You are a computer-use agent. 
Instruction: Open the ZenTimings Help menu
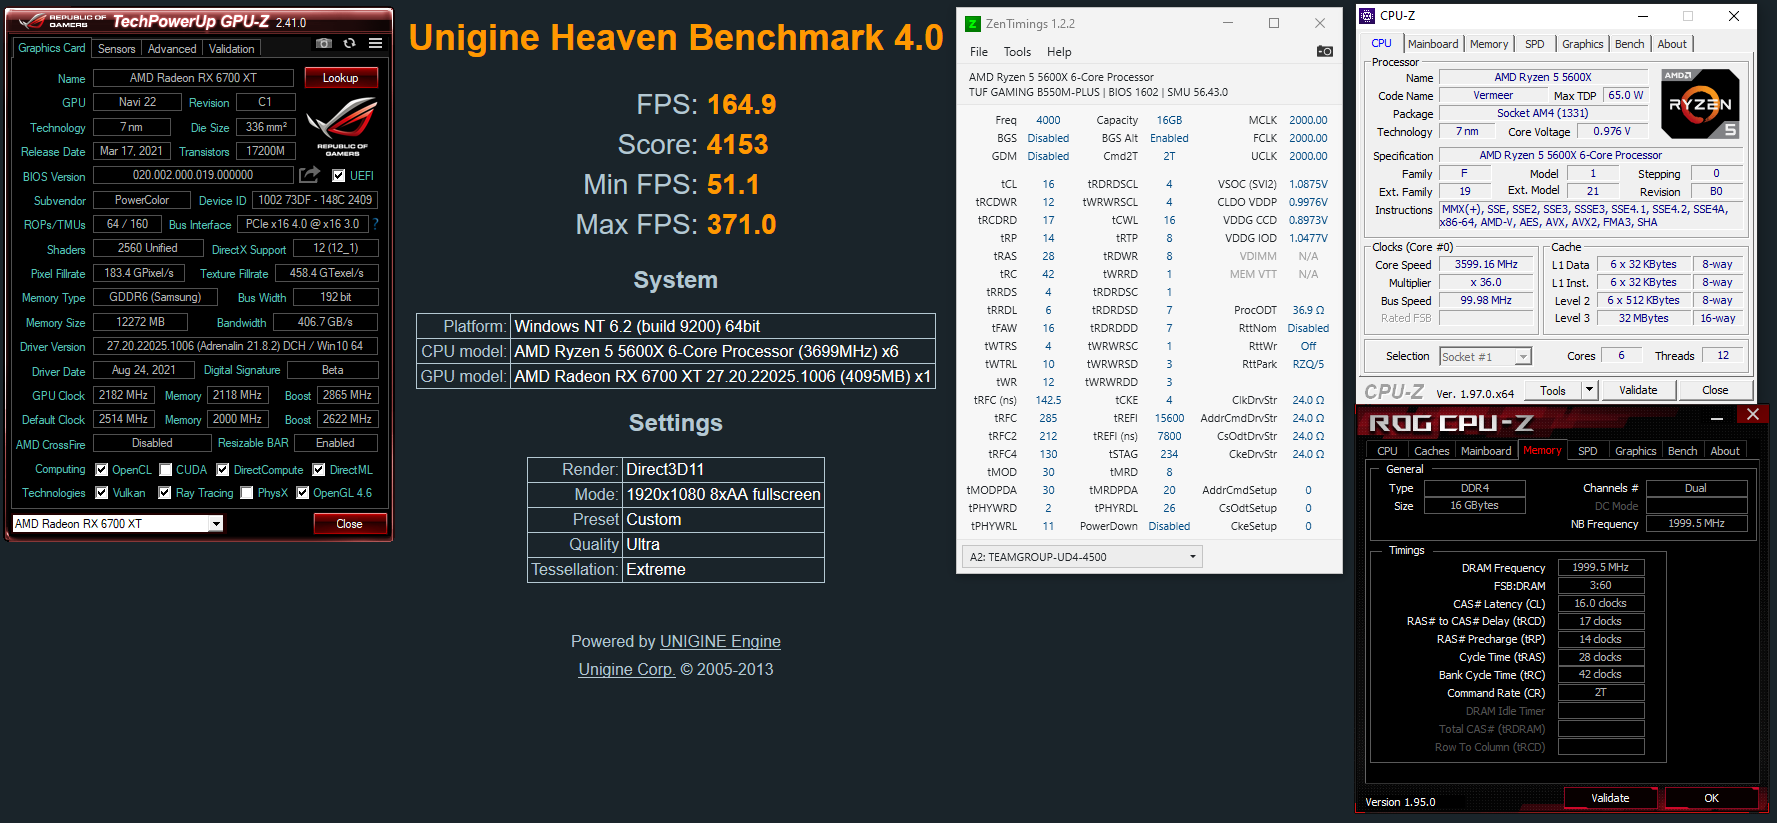[1059, 52]
